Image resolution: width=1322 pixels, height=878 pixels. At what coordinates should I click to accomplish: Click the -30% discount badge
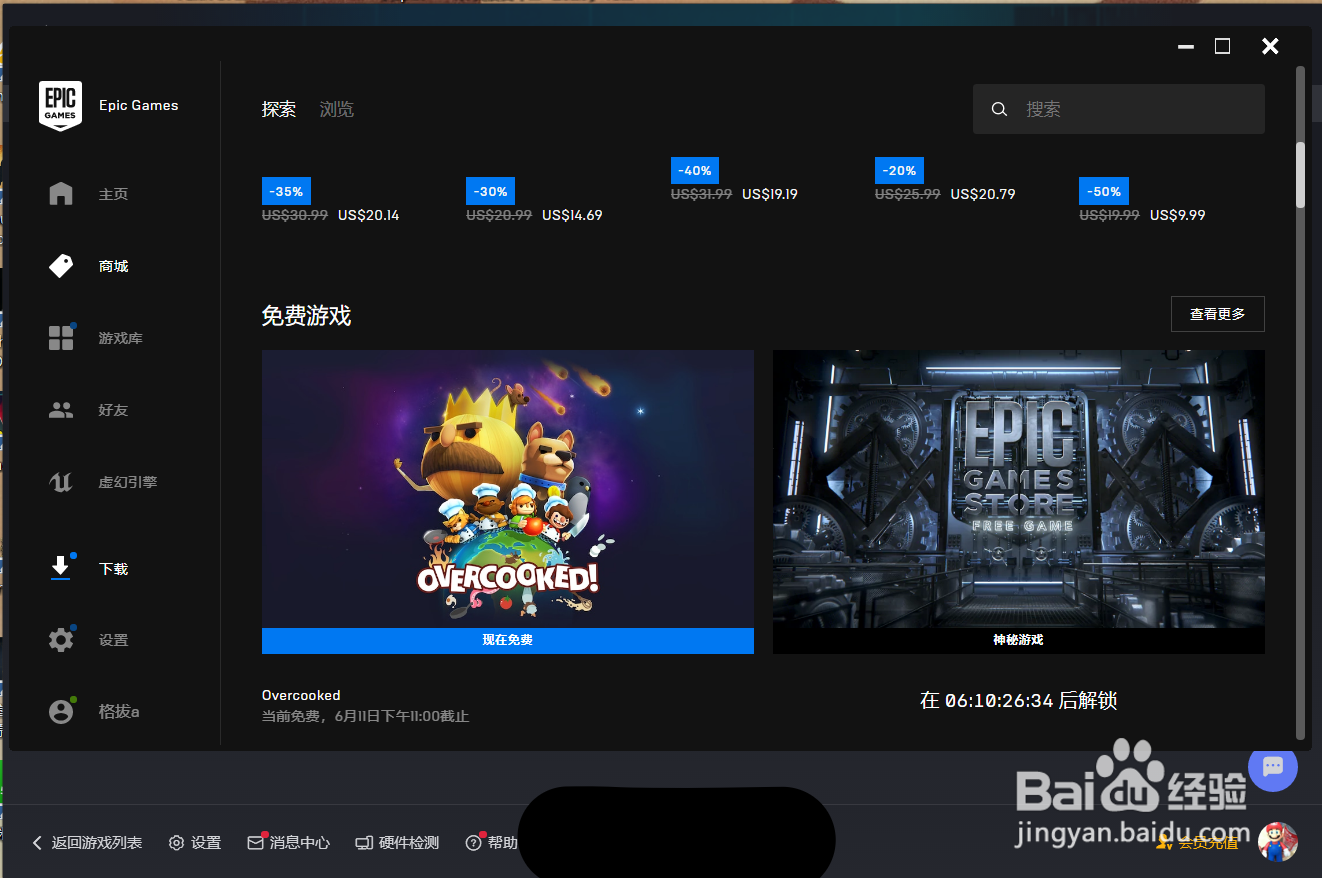coord(490,191)
